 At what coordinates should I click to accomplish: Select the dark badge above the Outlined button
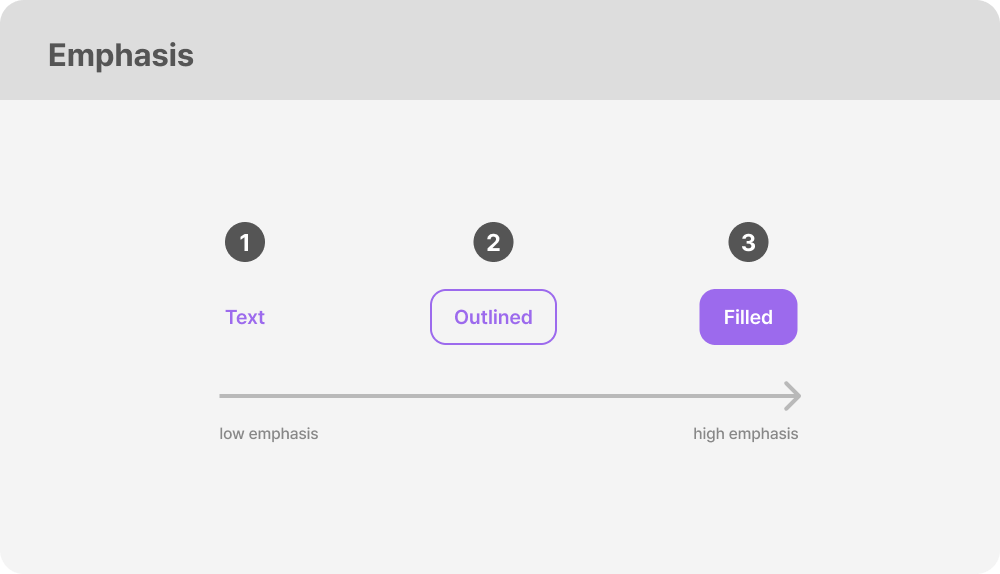[493, 242]
